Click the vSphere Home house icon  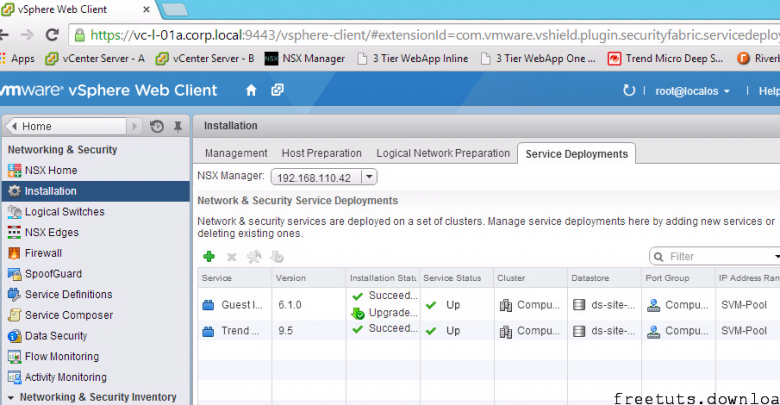coord(251,90)
